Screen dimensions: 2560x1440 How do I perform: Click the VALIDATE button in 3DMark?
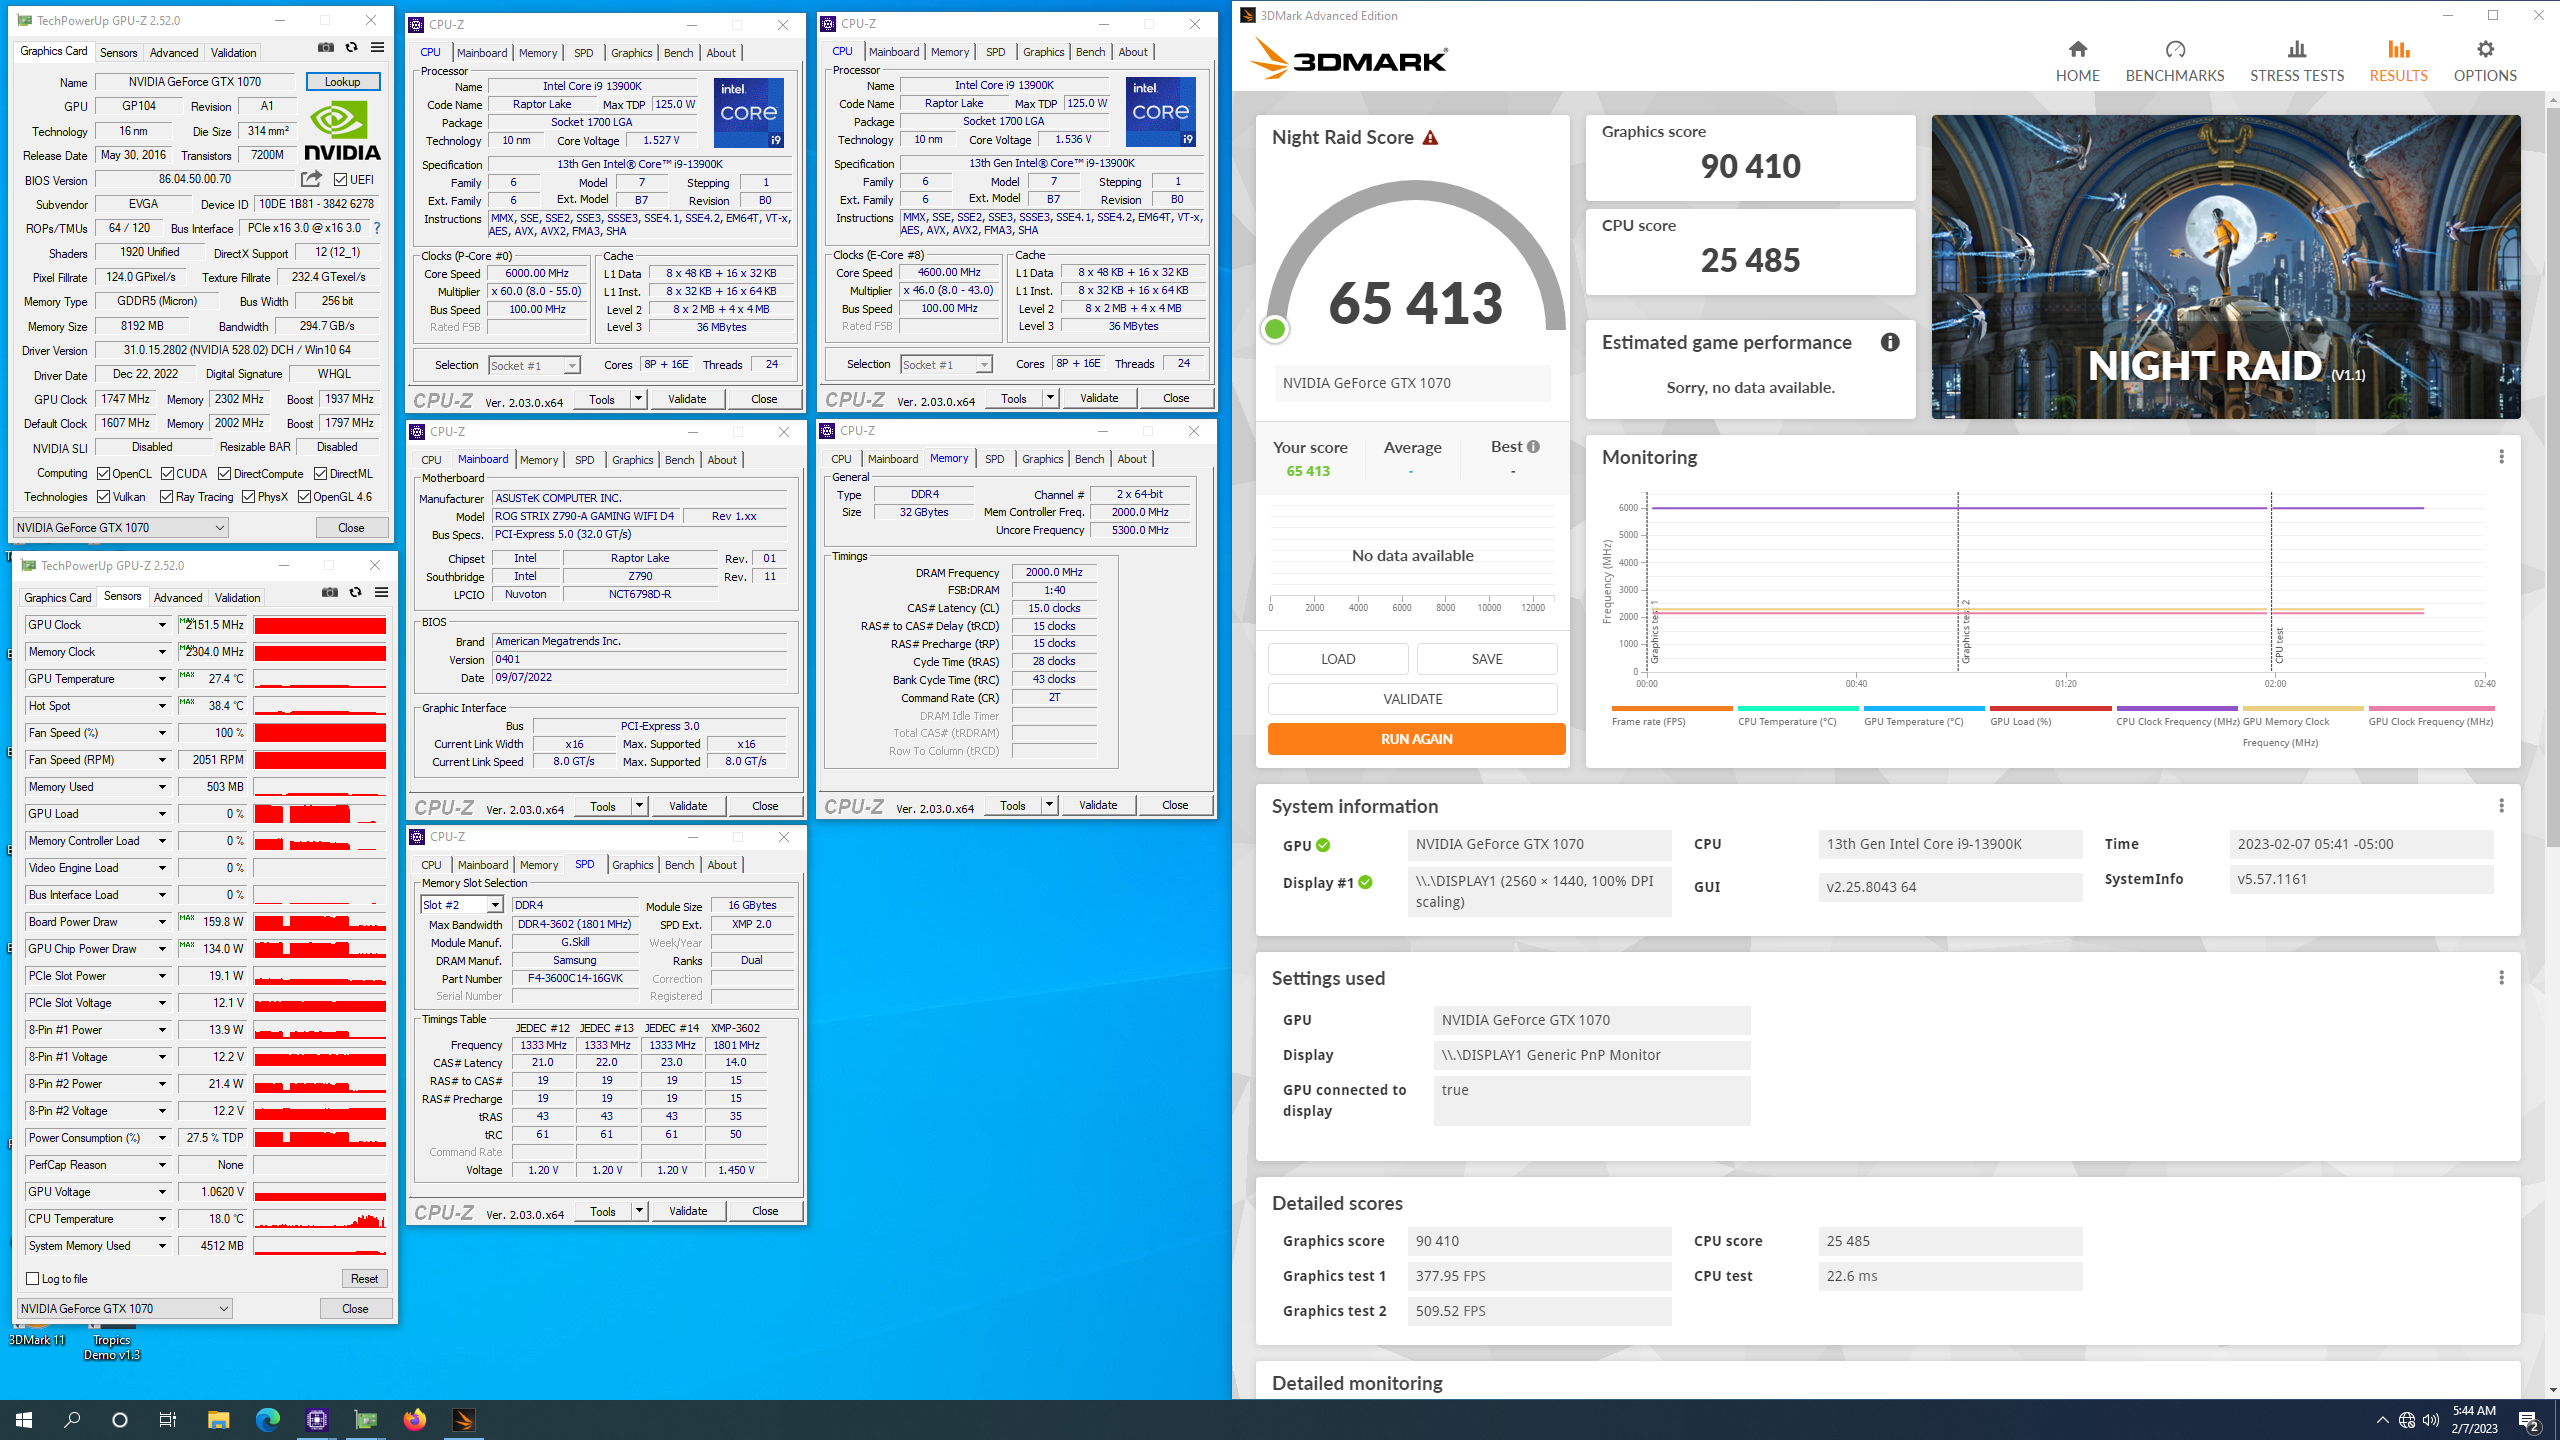coord(1412,699)
